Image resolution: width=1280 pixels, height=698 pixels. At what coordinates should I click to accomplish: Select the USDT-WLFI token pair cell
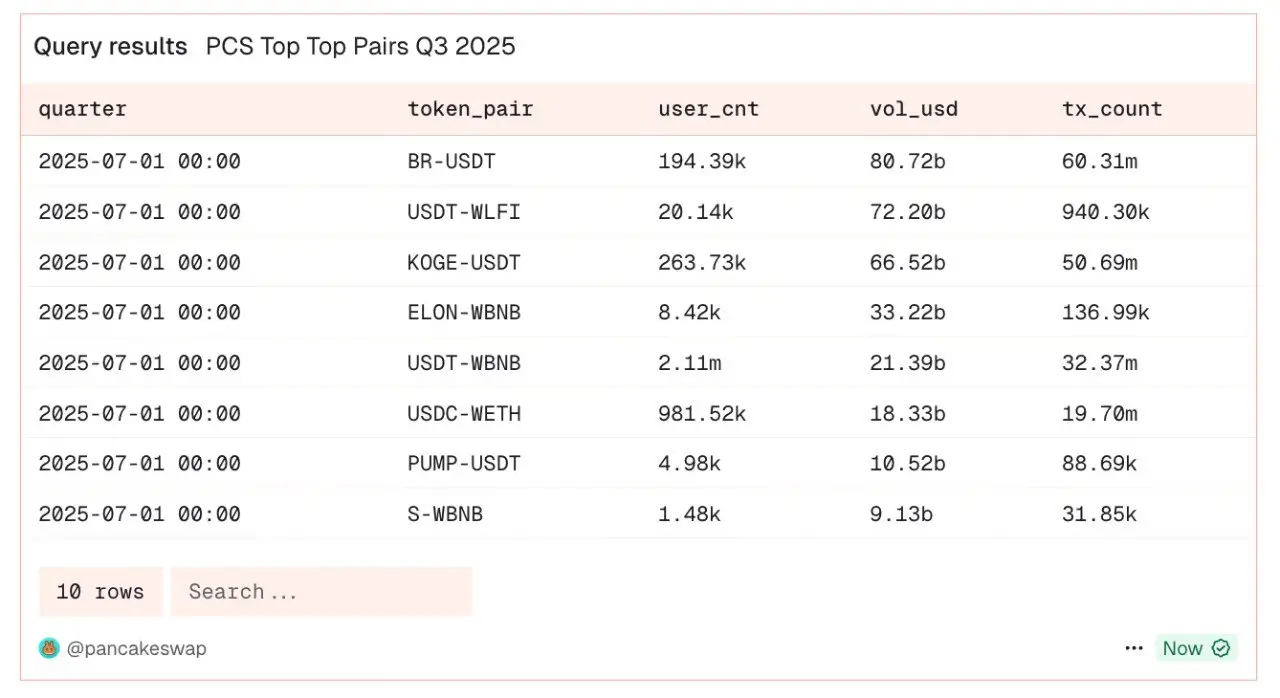(464, 212)
